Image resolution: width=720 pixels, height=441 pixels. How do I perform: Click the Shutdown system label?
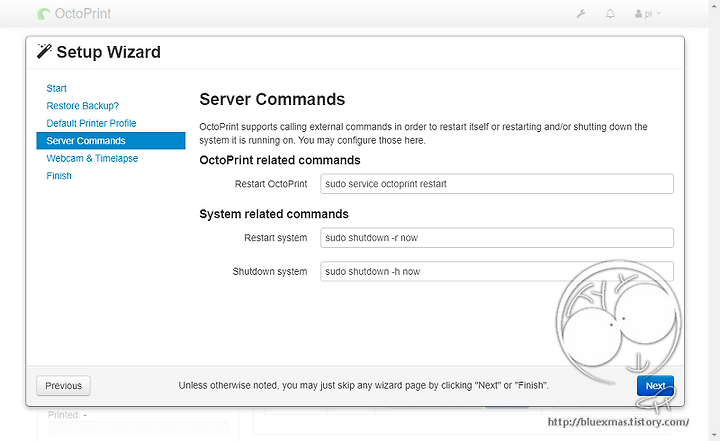(270, 271)
